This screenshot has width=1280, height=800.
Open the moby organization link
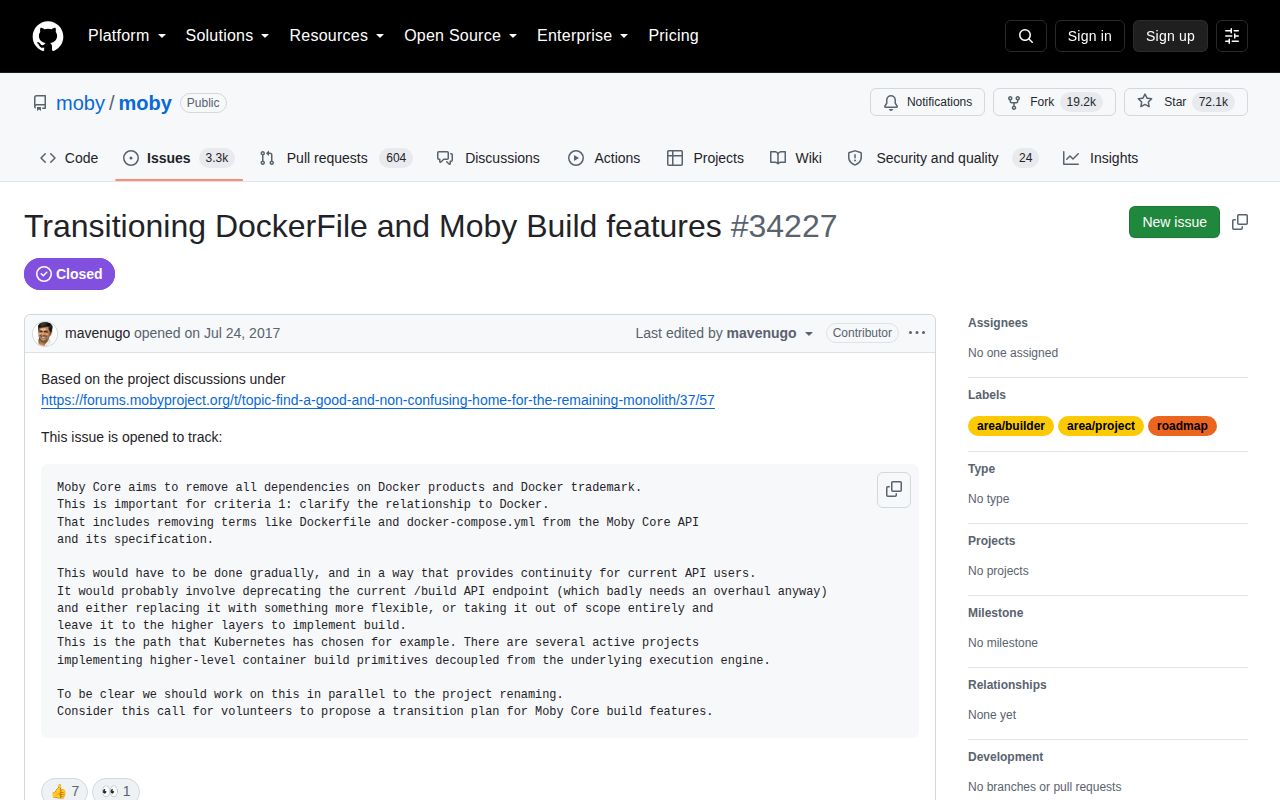[80, 103]
